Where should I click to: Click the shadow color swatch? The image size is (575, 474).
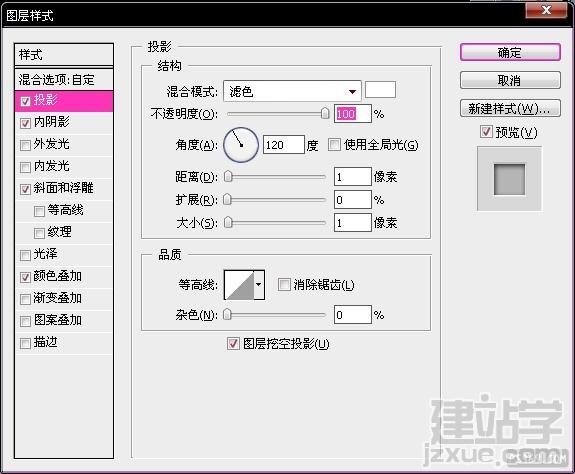pos(380,90)
